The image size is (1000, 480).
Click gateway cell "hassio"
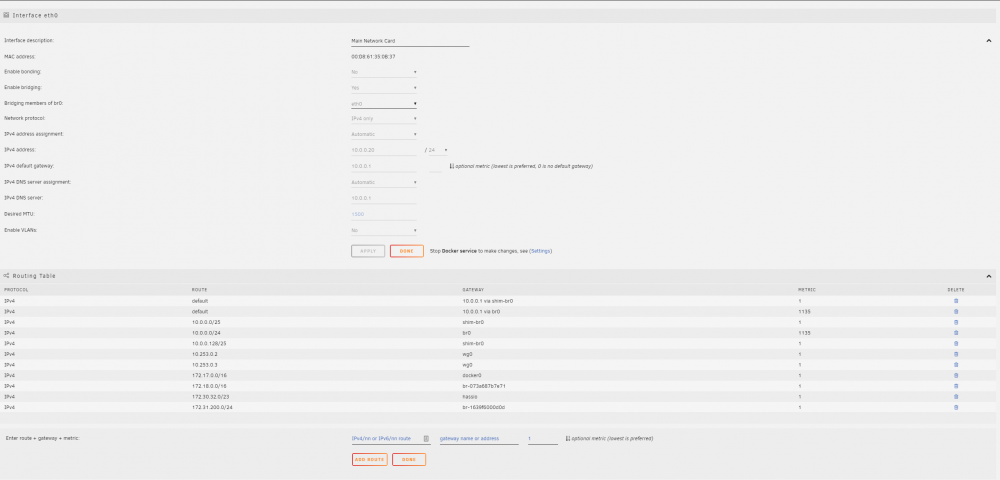(x=470, y=396)
